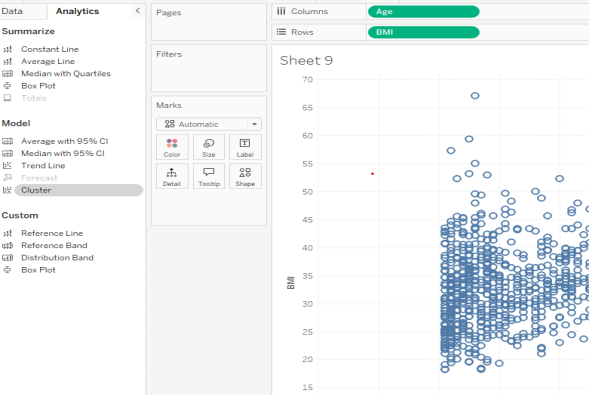Choose Average with 95% CI
The width and height of the screenshot is (590, 395).
coord(65,141)
